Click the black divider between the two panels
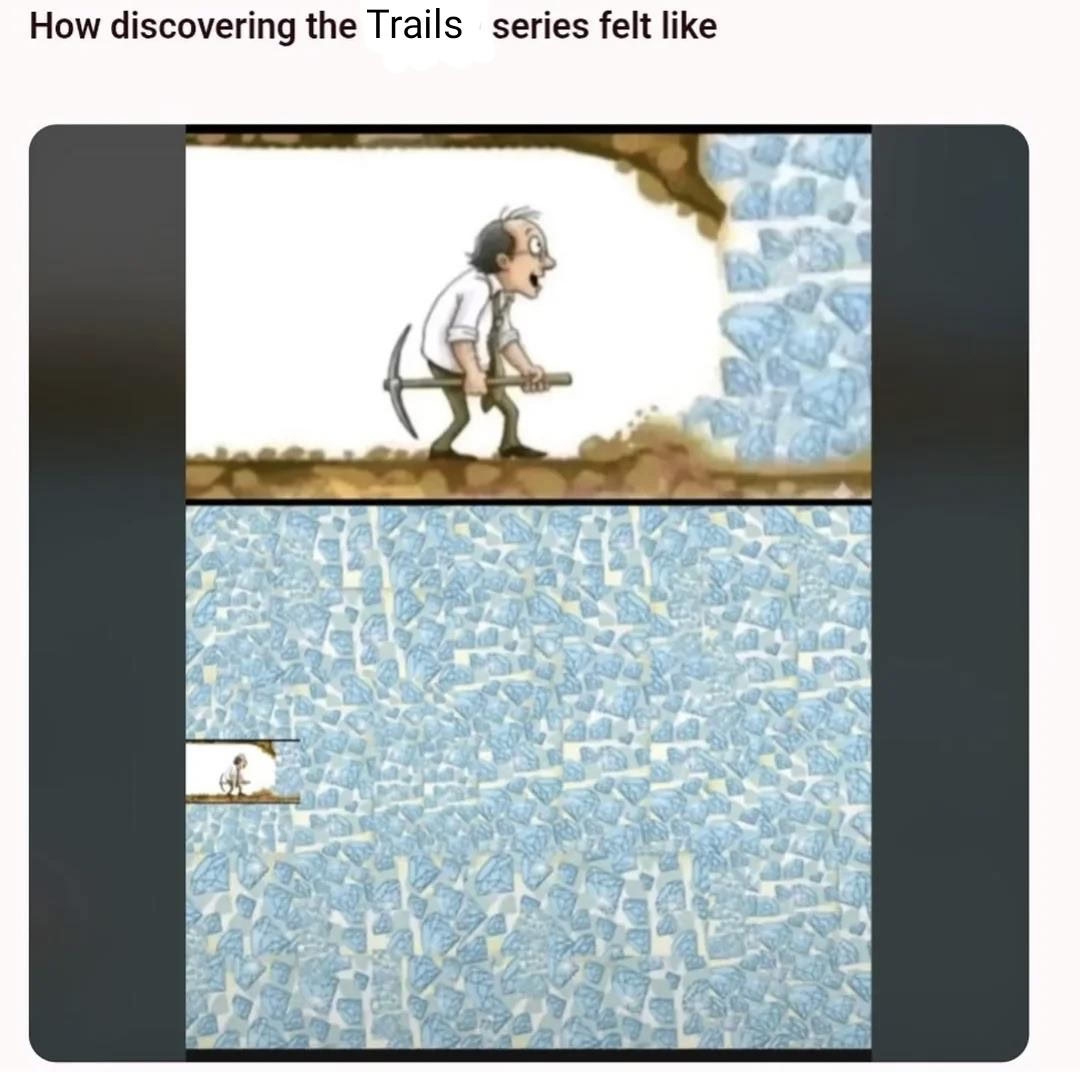Viewport: 1080px width, 1072px height. pyautogui.click(x=528, y=502)
